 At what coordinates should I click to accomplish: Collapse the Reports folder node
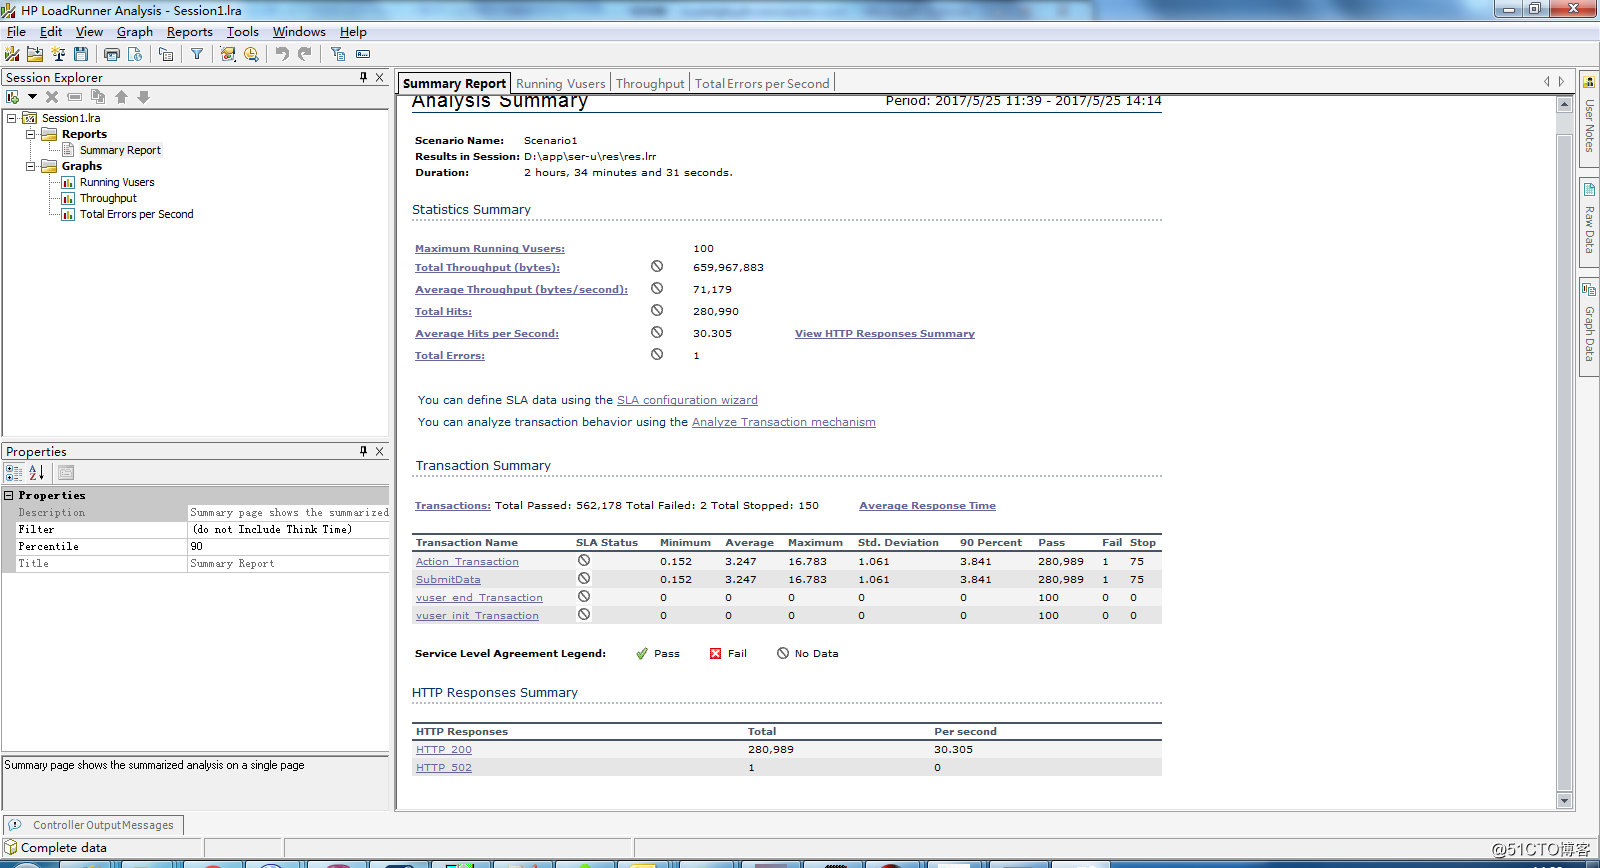point(30,134)
